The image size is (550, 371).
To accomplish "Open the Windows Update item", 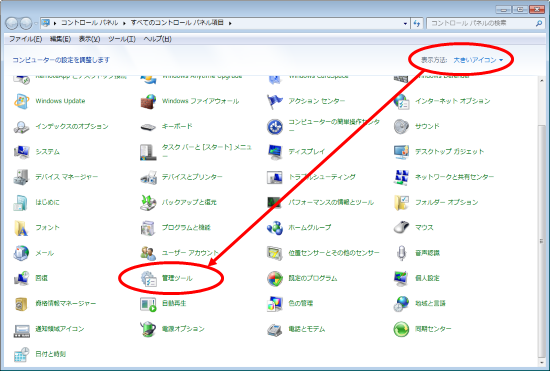I will tap(49, 101).
